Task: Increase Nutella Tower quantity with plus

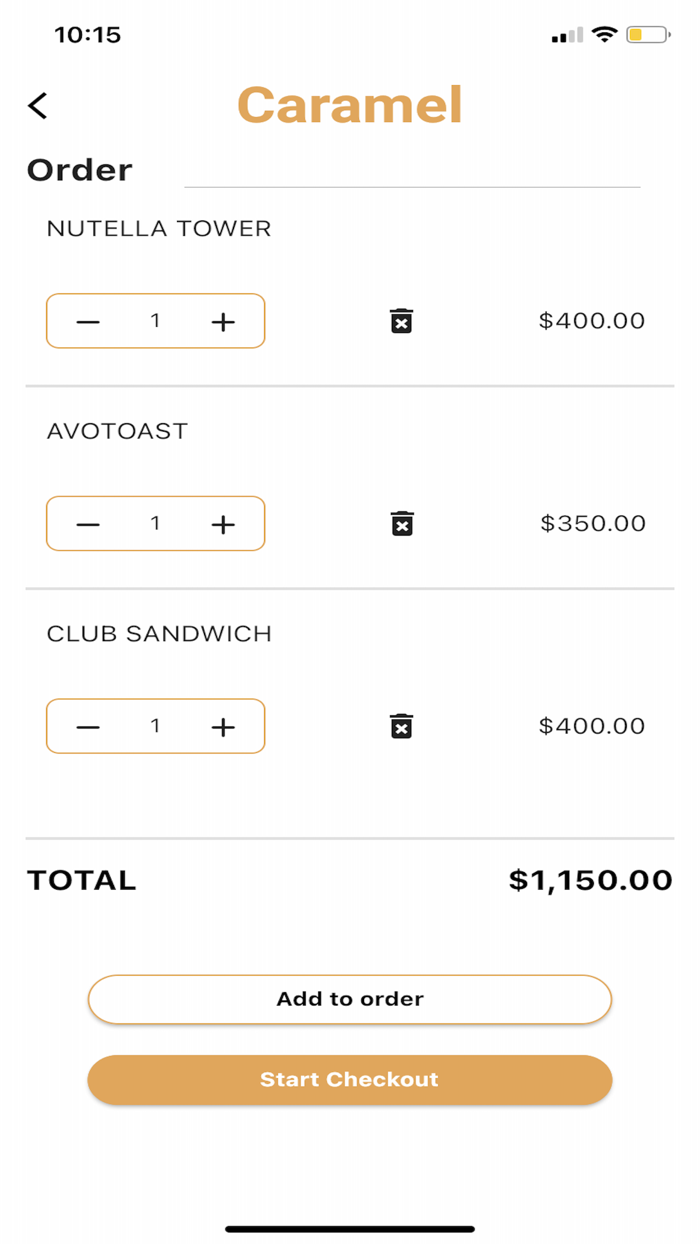Action: point(222,321)
